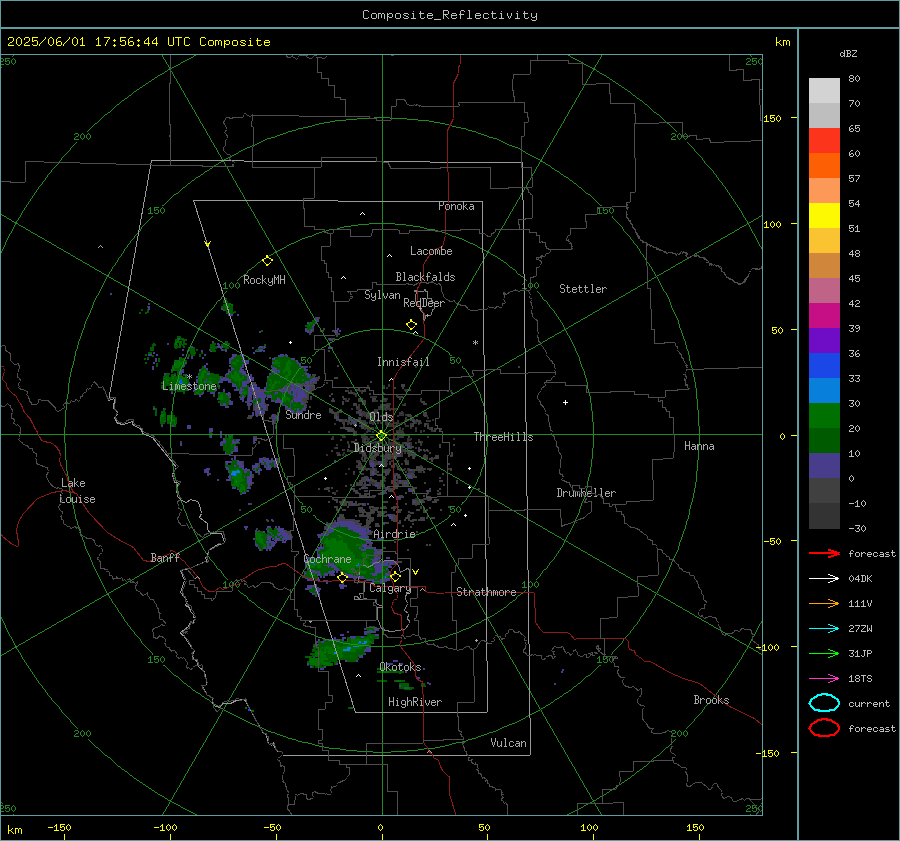Click the dBZ legend heading
The height and width of the screenshot is (841, 900).
(848, 53)
